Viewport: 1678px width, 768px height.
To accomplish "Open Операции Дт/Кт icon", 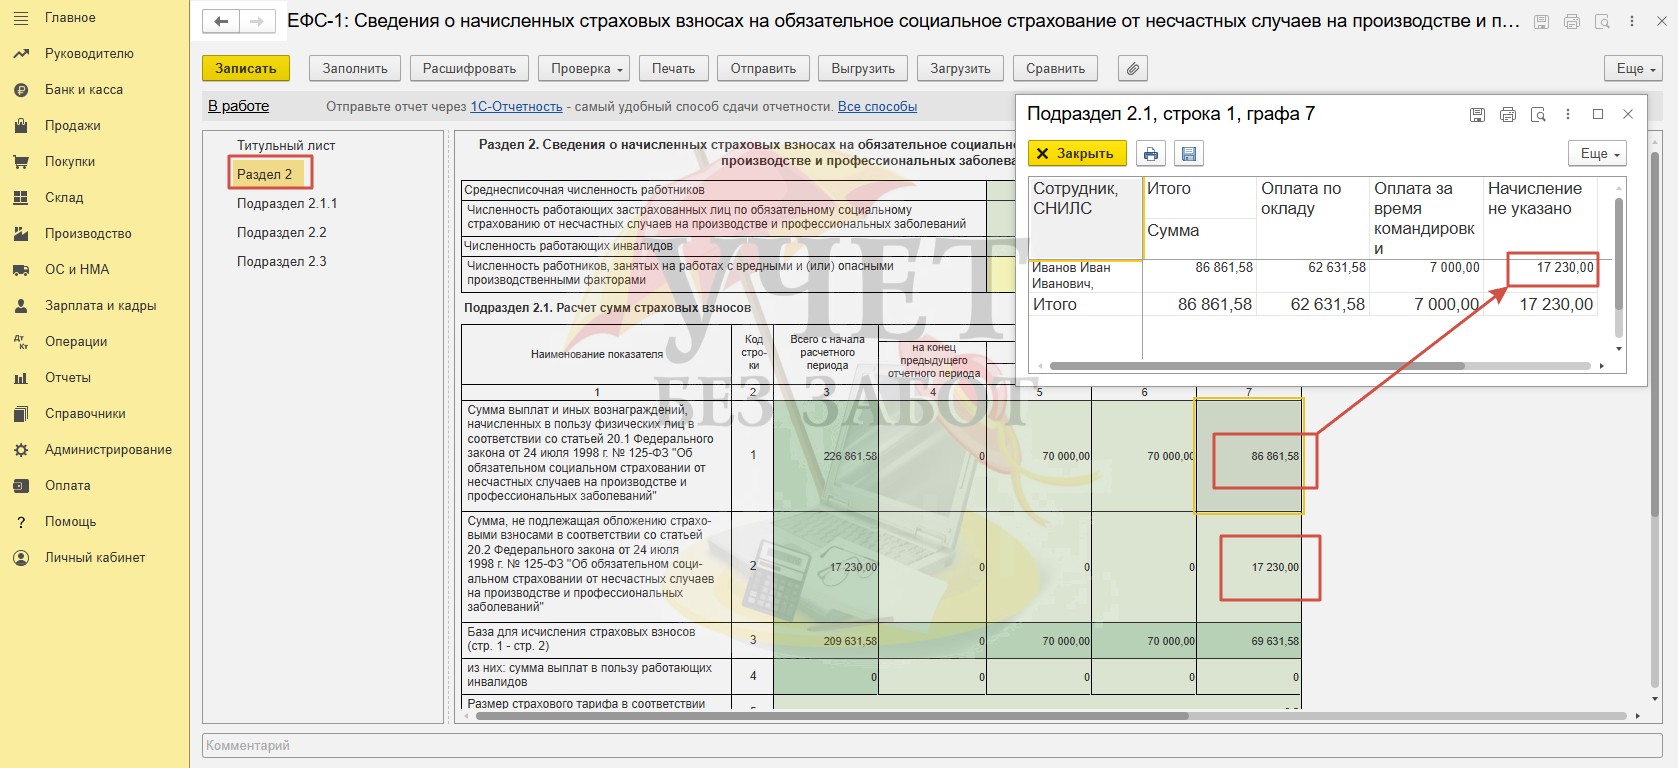I will point(21,342).
